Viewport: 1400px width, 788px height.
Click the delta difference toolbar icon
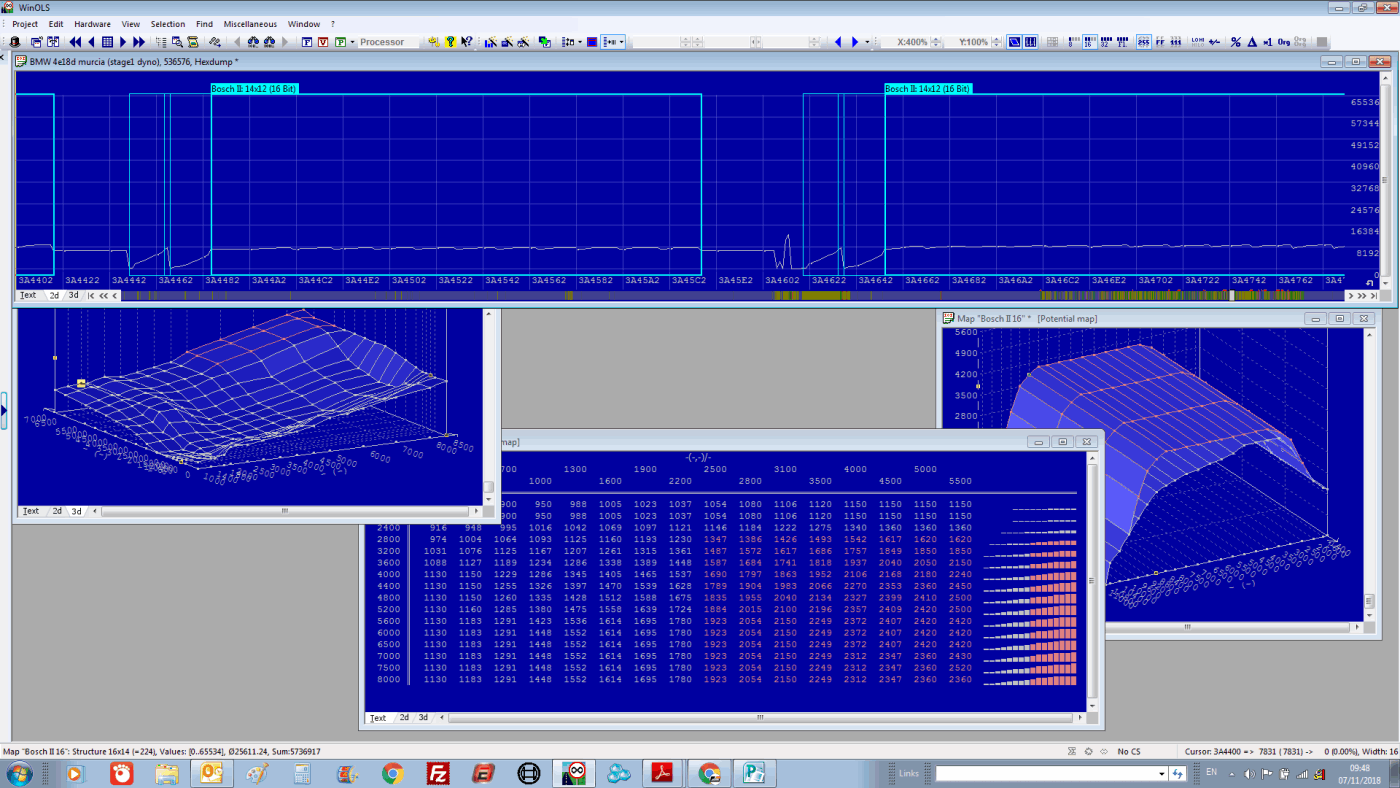pyautogui.click(x=1252, y=42)
